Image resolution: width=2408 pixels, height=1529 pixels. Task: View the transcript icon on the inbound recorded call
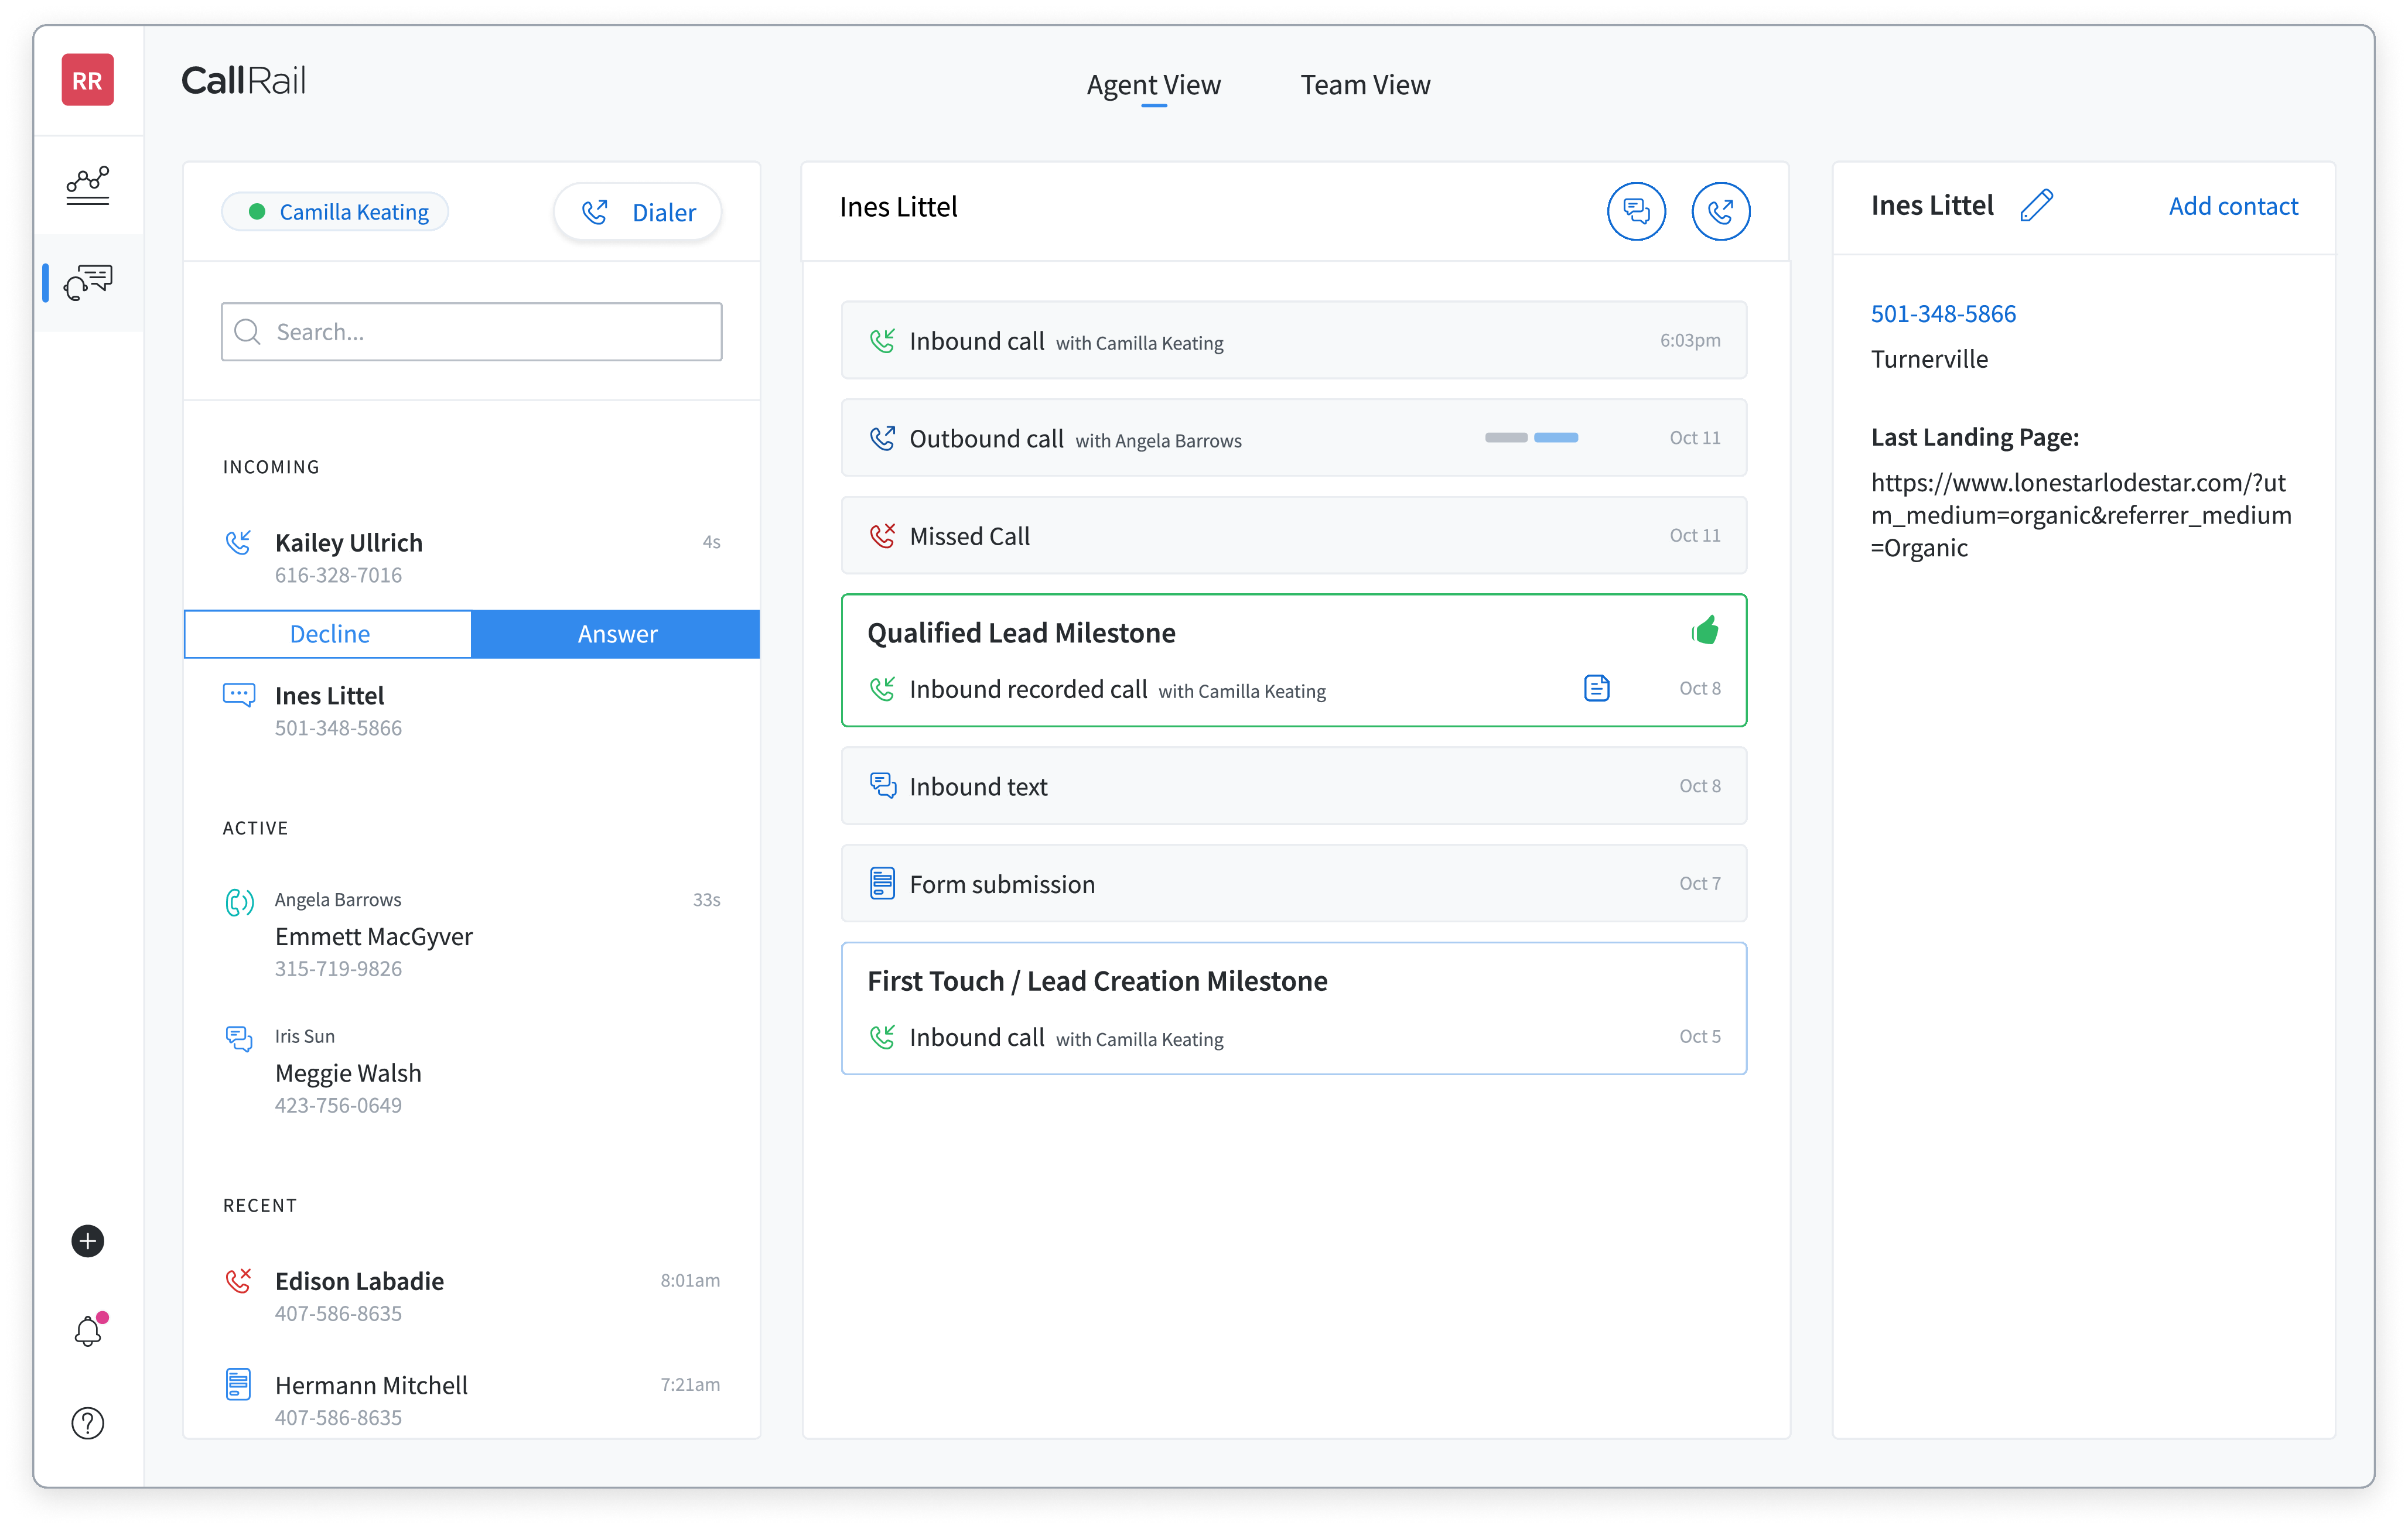click(x=1595, y=688)
